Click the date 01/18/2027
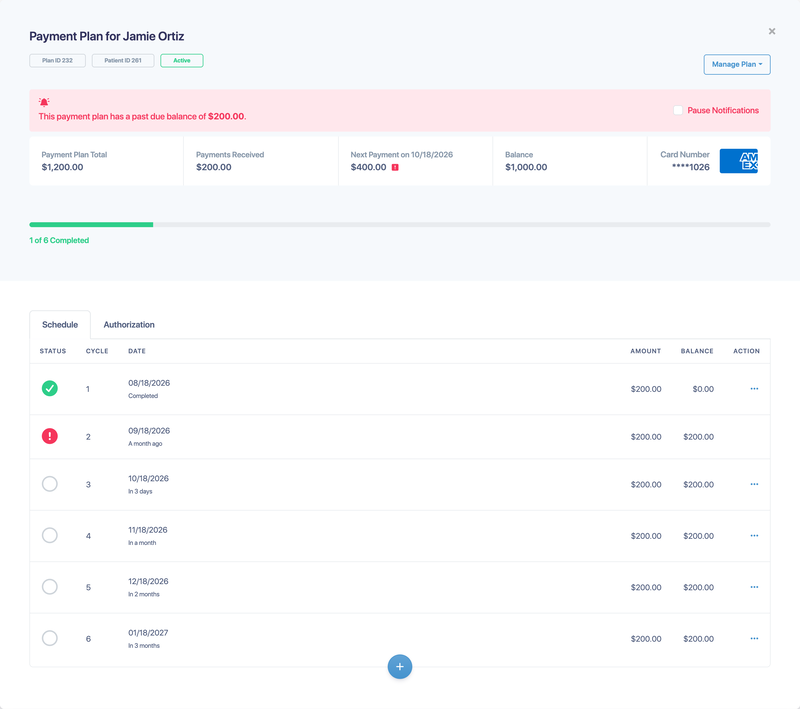The width and height of the screenshot is (800, 709). pyautogui.click(x=148, y=633)
